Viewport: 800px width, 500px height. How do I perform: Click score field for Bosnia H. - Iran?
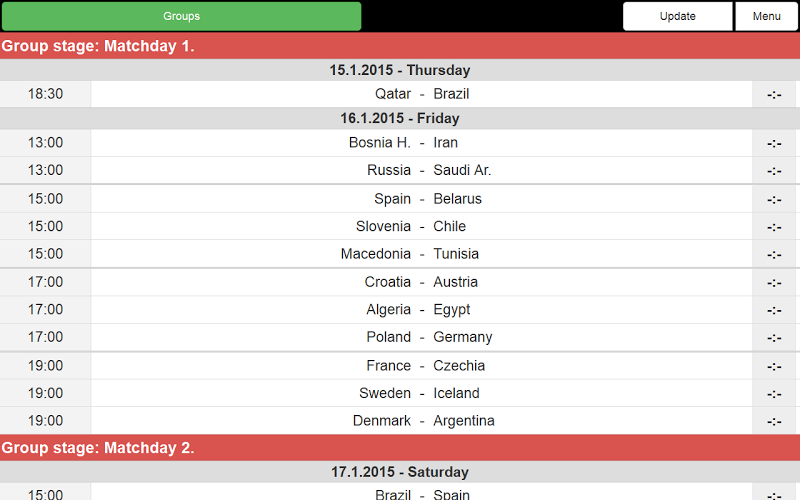point(774,143)
